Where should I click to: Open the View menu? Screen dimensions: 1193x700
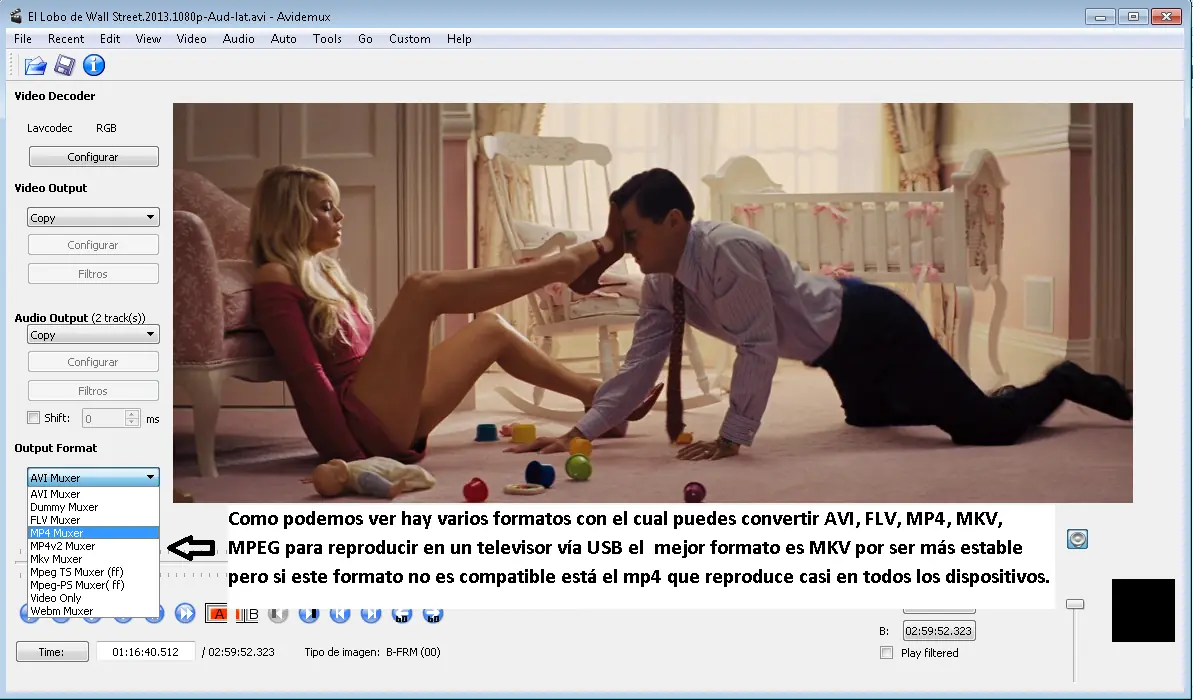[148, 39]
